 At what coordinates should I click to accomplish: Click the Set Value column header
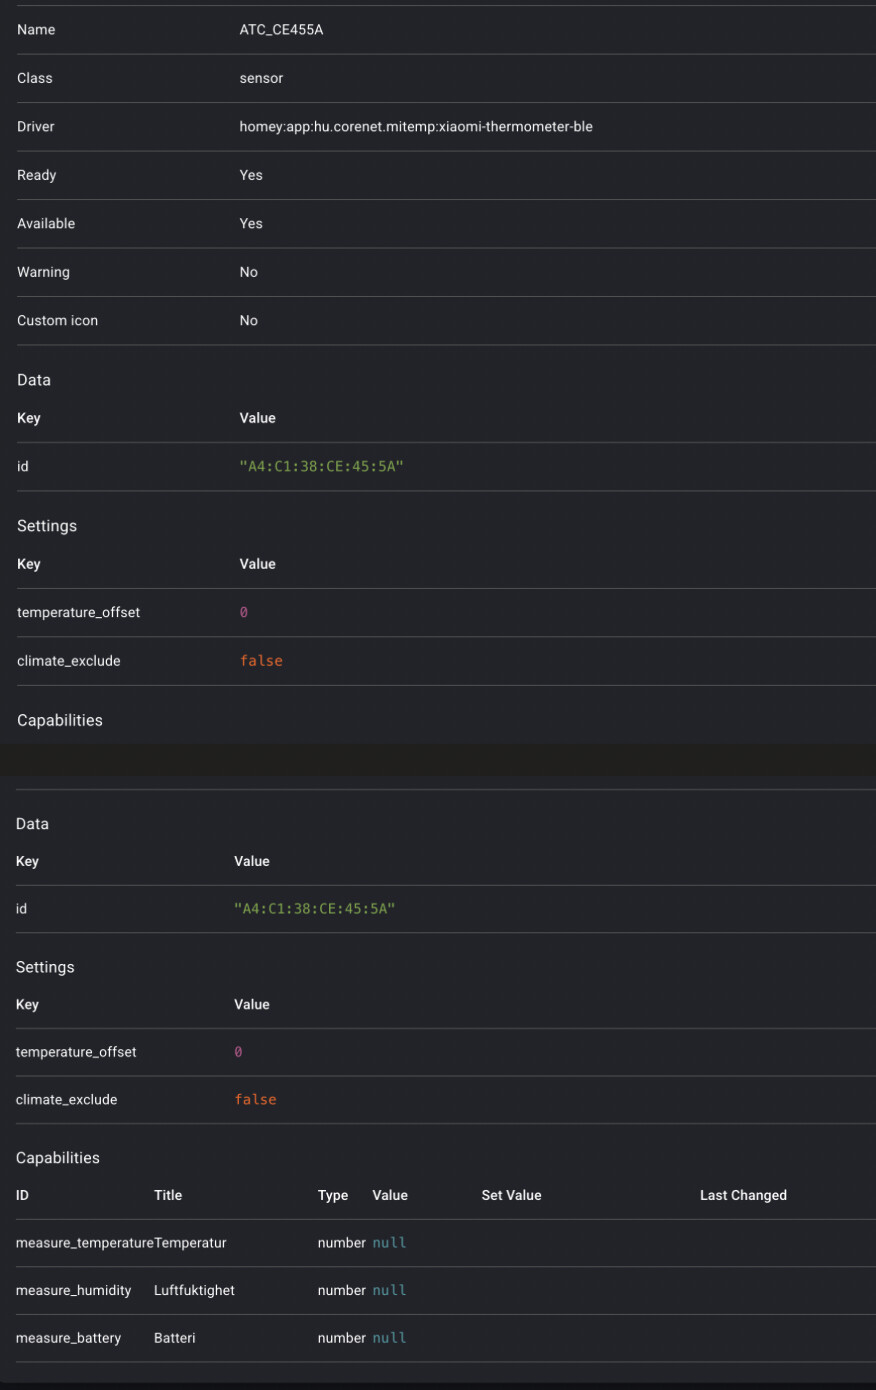coord(511,1195)
